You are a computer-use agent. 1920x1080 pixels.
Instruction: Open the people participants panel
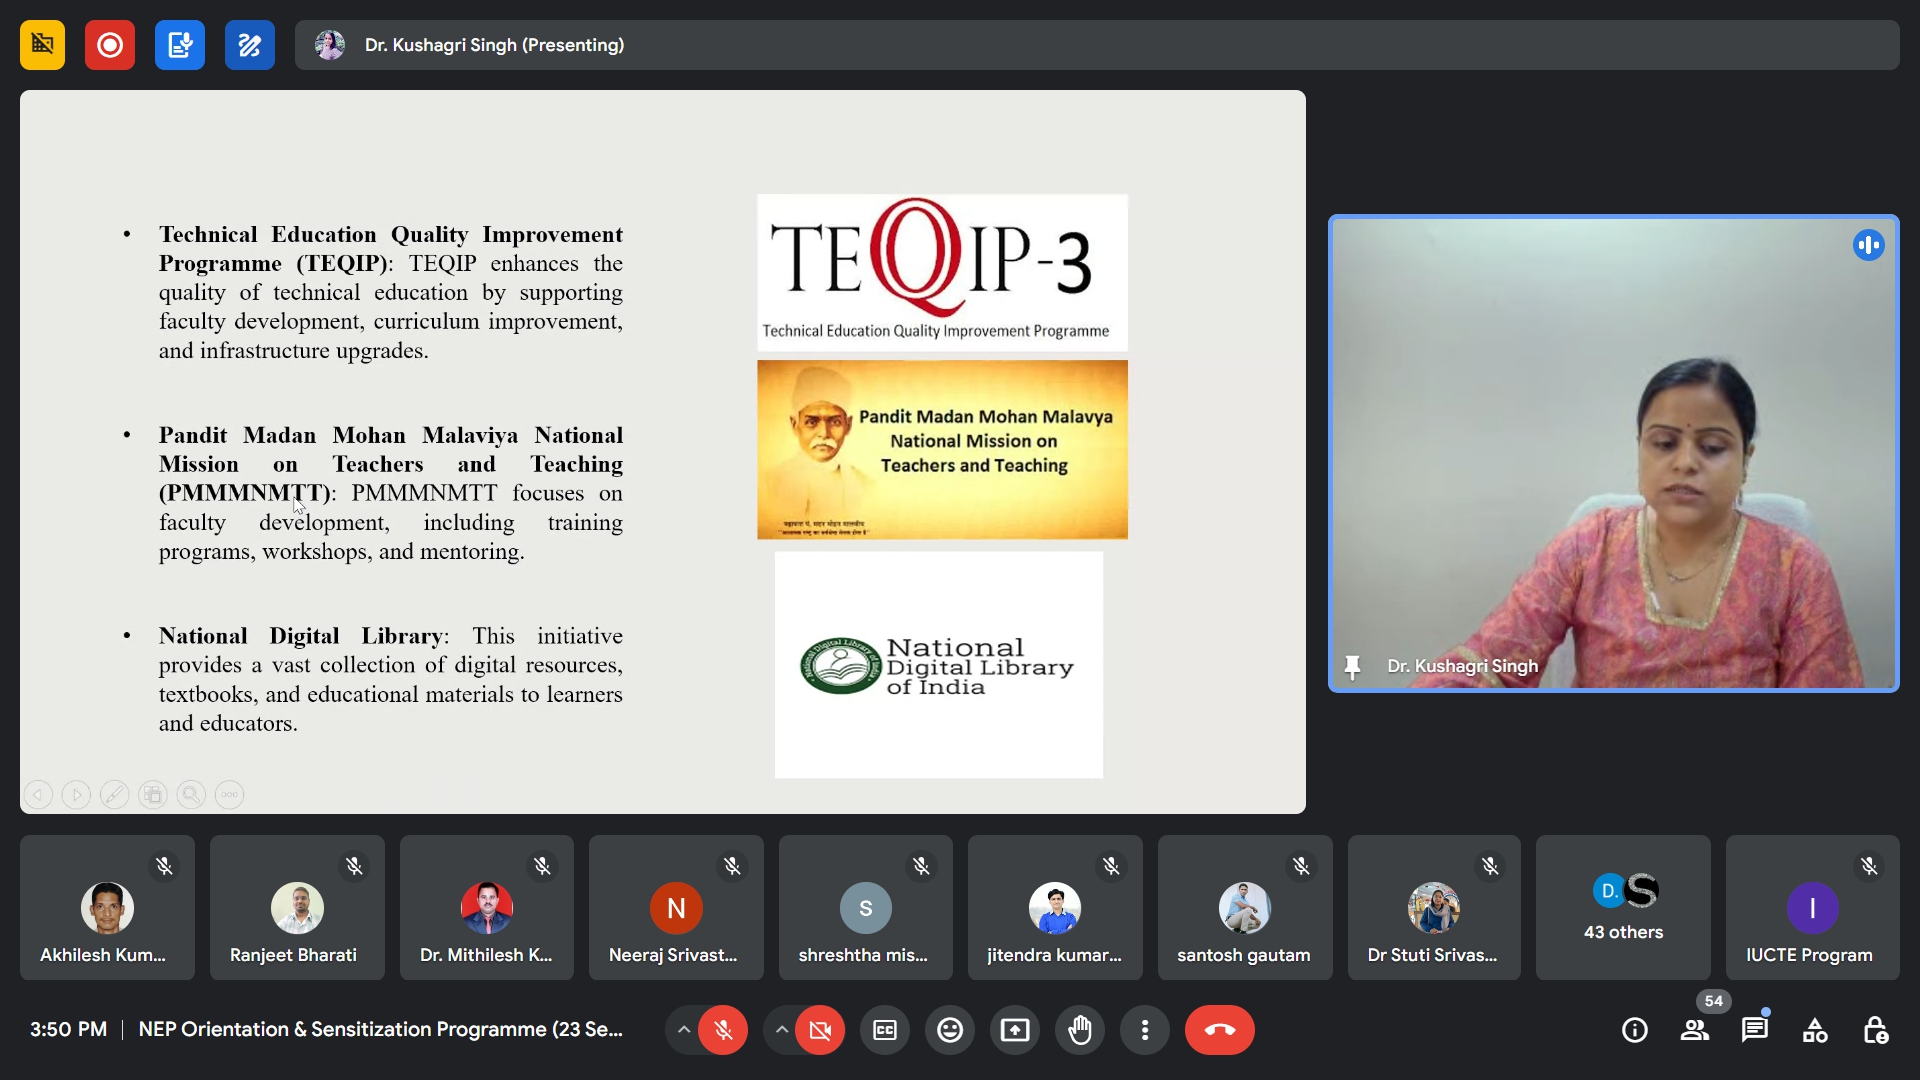tap(1695, 1030)
